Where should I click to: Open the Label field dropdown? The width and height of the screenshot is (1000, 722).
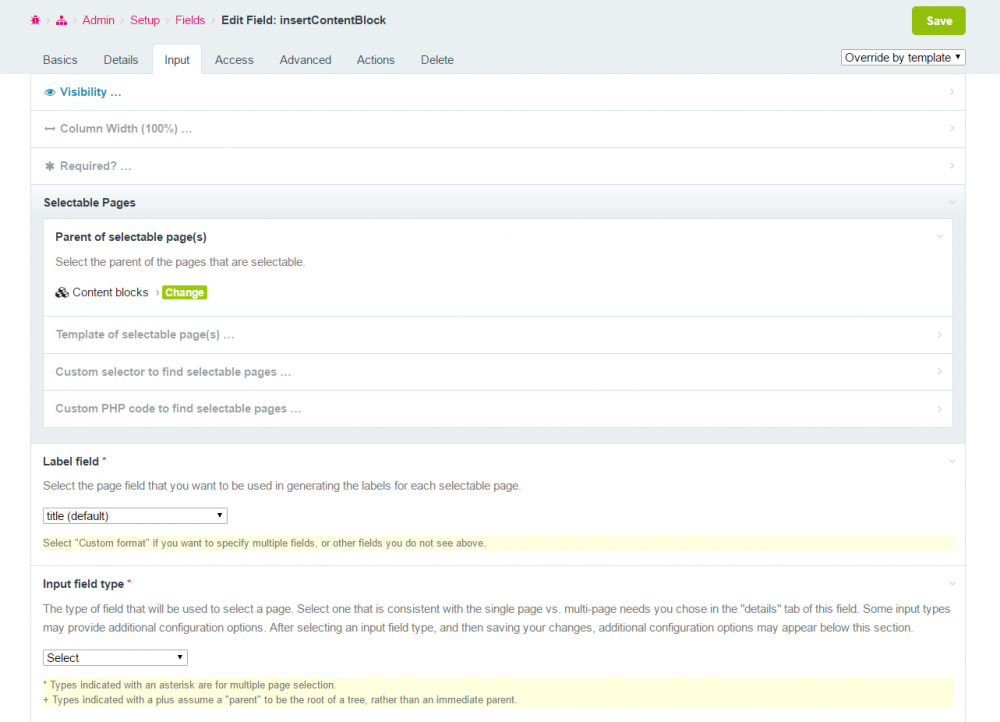(135, 516)
